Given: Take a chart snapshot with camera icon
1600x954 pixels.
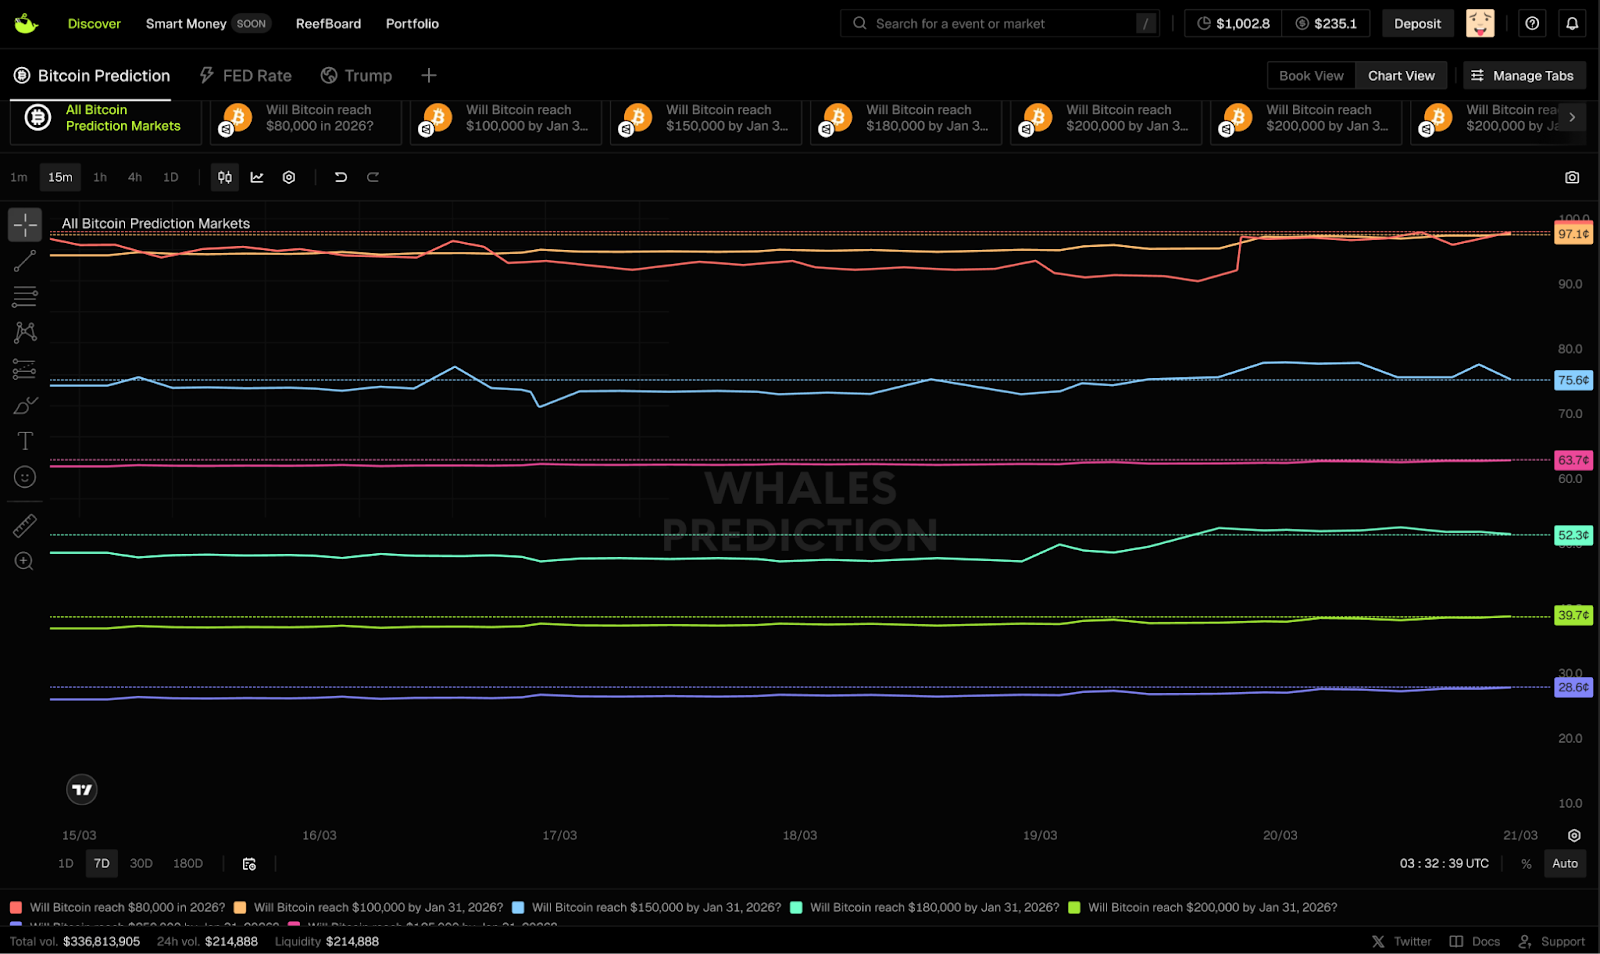Looking at the screenshot, I should pyautogui.click(x=1572, y=177).
